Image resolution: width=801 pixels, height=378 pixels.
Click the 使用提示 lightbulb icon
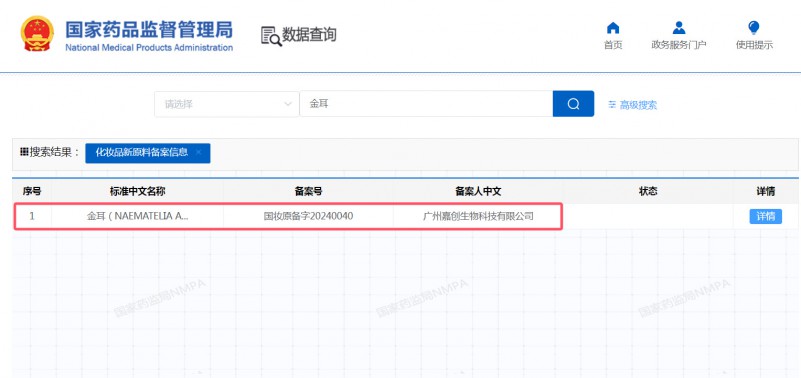[753, 28]
